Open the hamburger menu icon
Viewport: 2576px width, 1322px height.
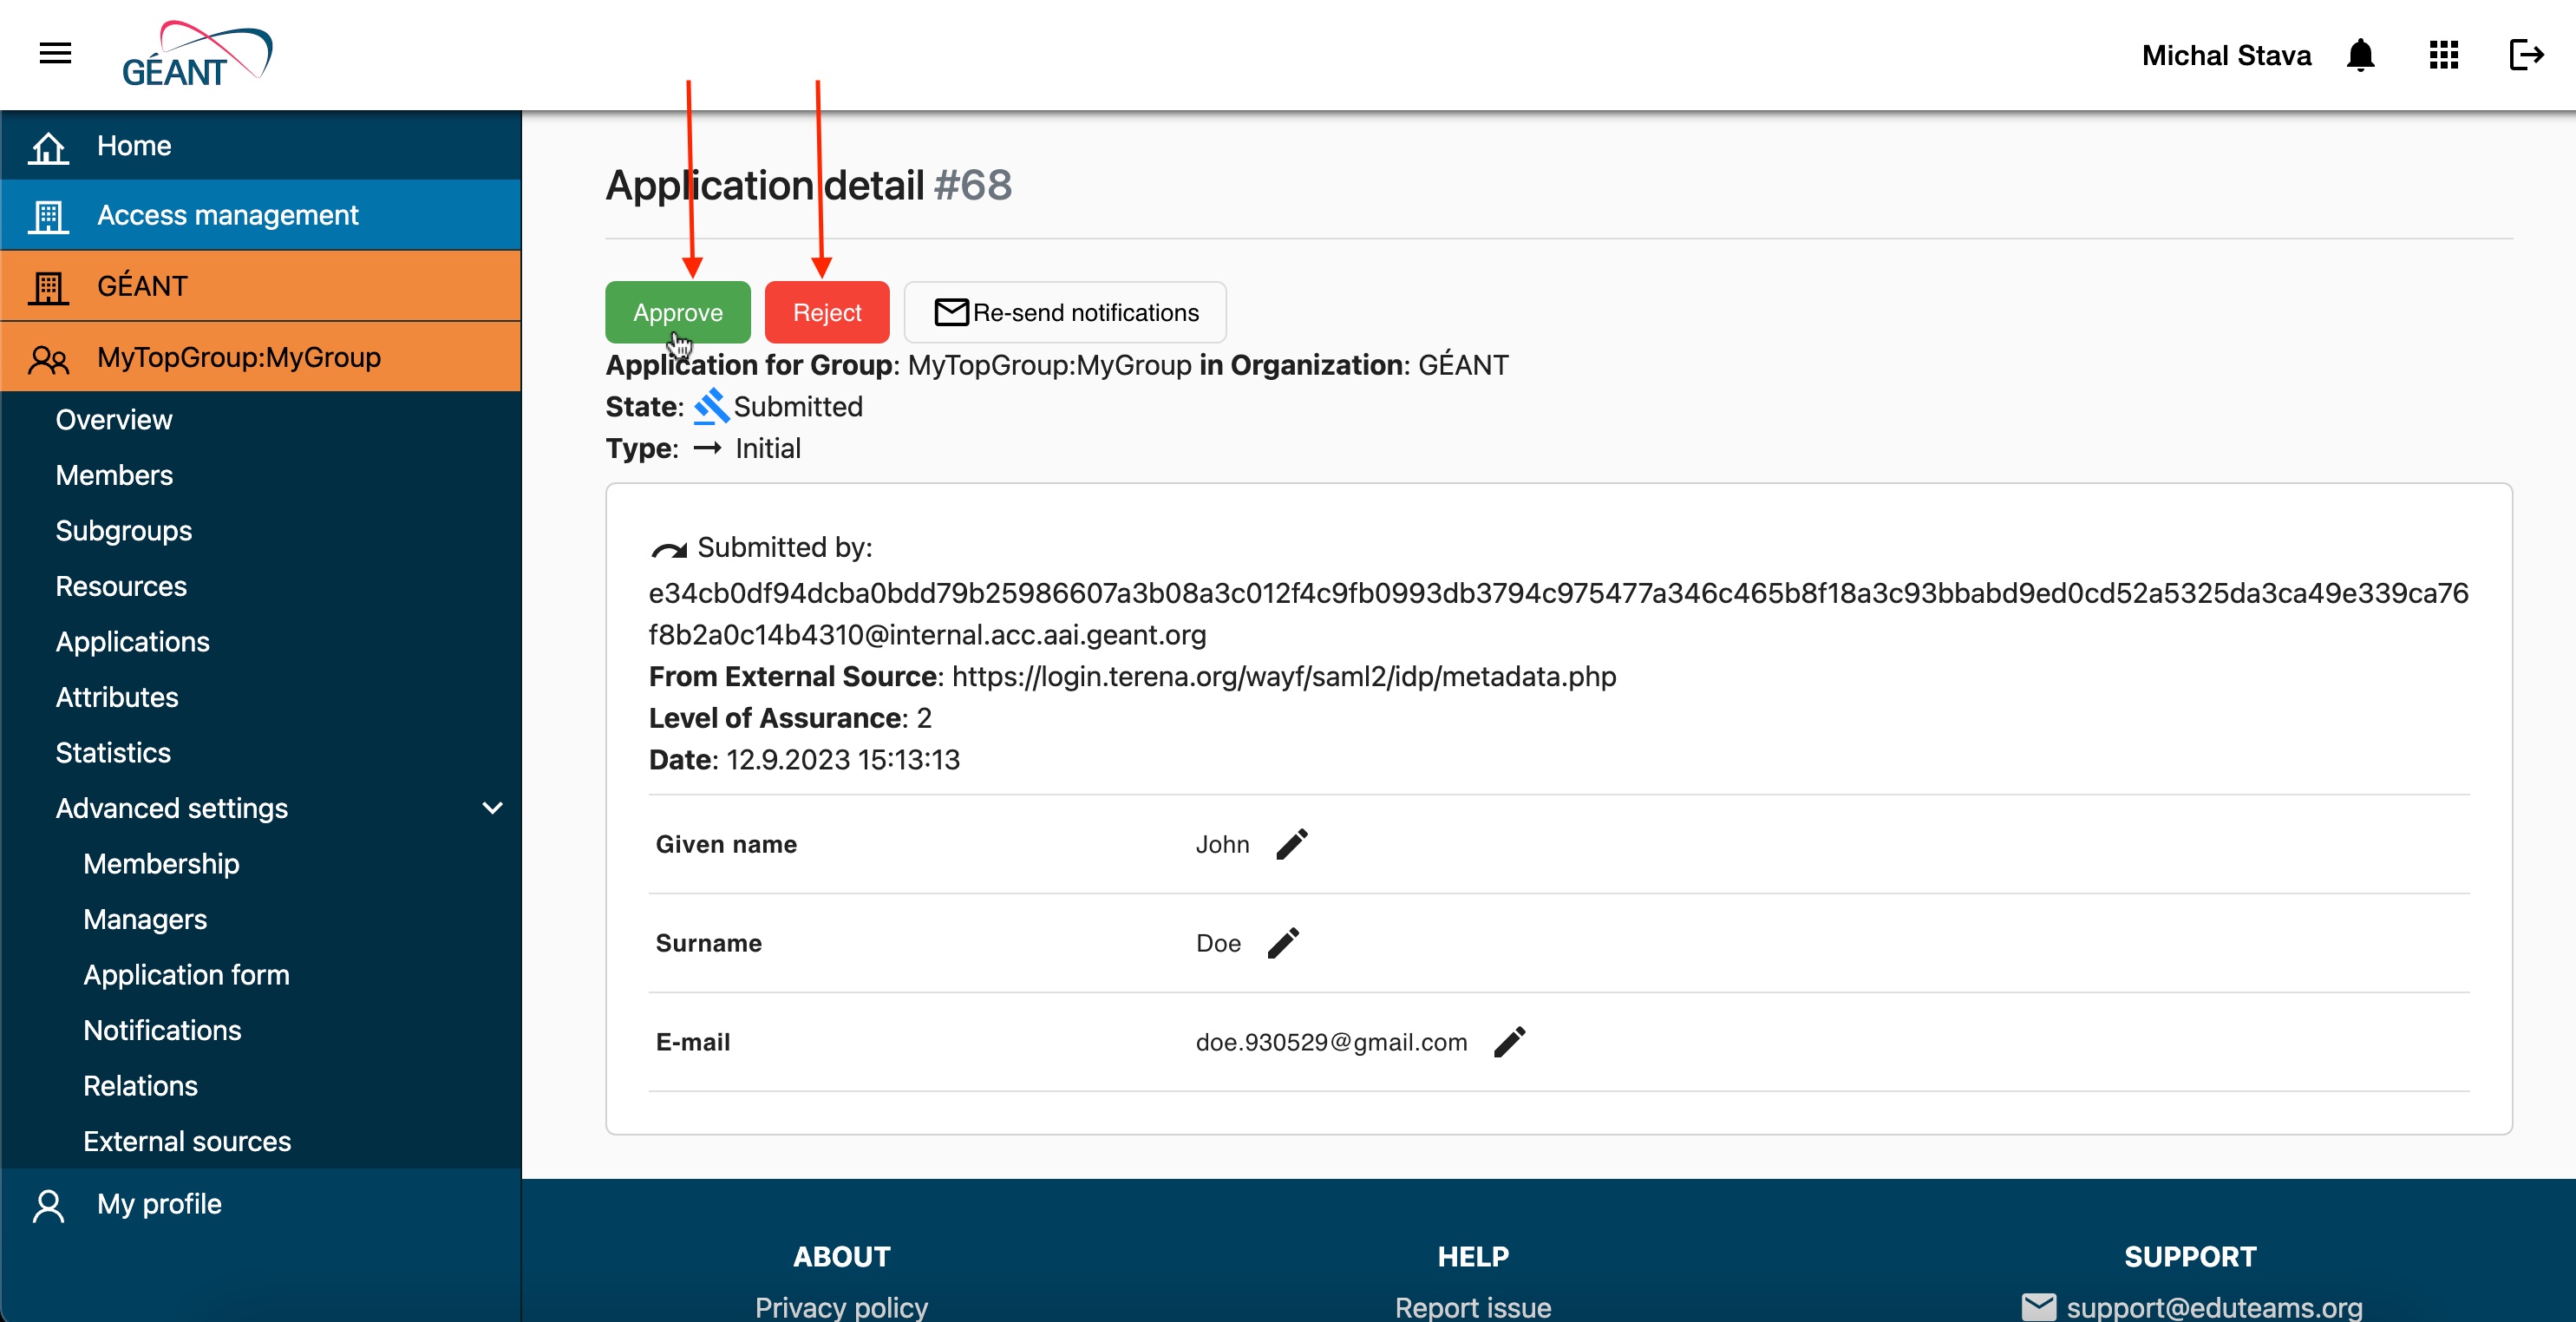(x=55, y=54)
